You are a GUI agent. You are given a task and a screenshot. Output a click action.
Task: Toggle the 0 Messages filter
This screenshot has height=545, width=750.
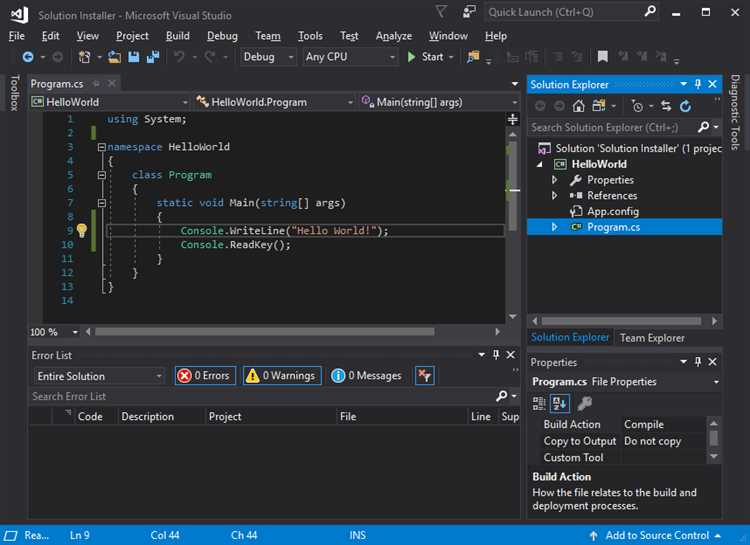366,376
